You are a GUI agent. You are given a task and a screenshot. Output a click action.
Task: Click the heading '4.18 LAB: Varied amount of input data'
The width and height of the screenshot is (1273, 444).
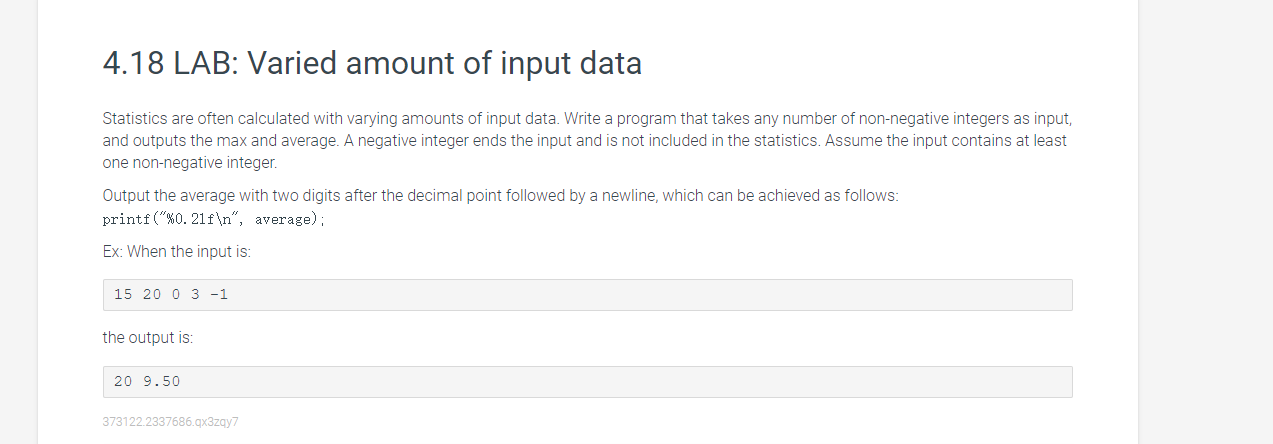372,64
